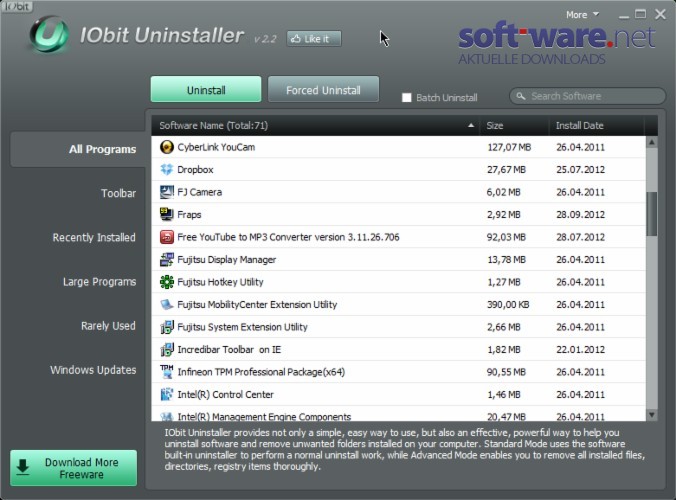
Task: Minimize the IObit Uninstaller window
Action: pyautogui.click(x=623, y=16)
